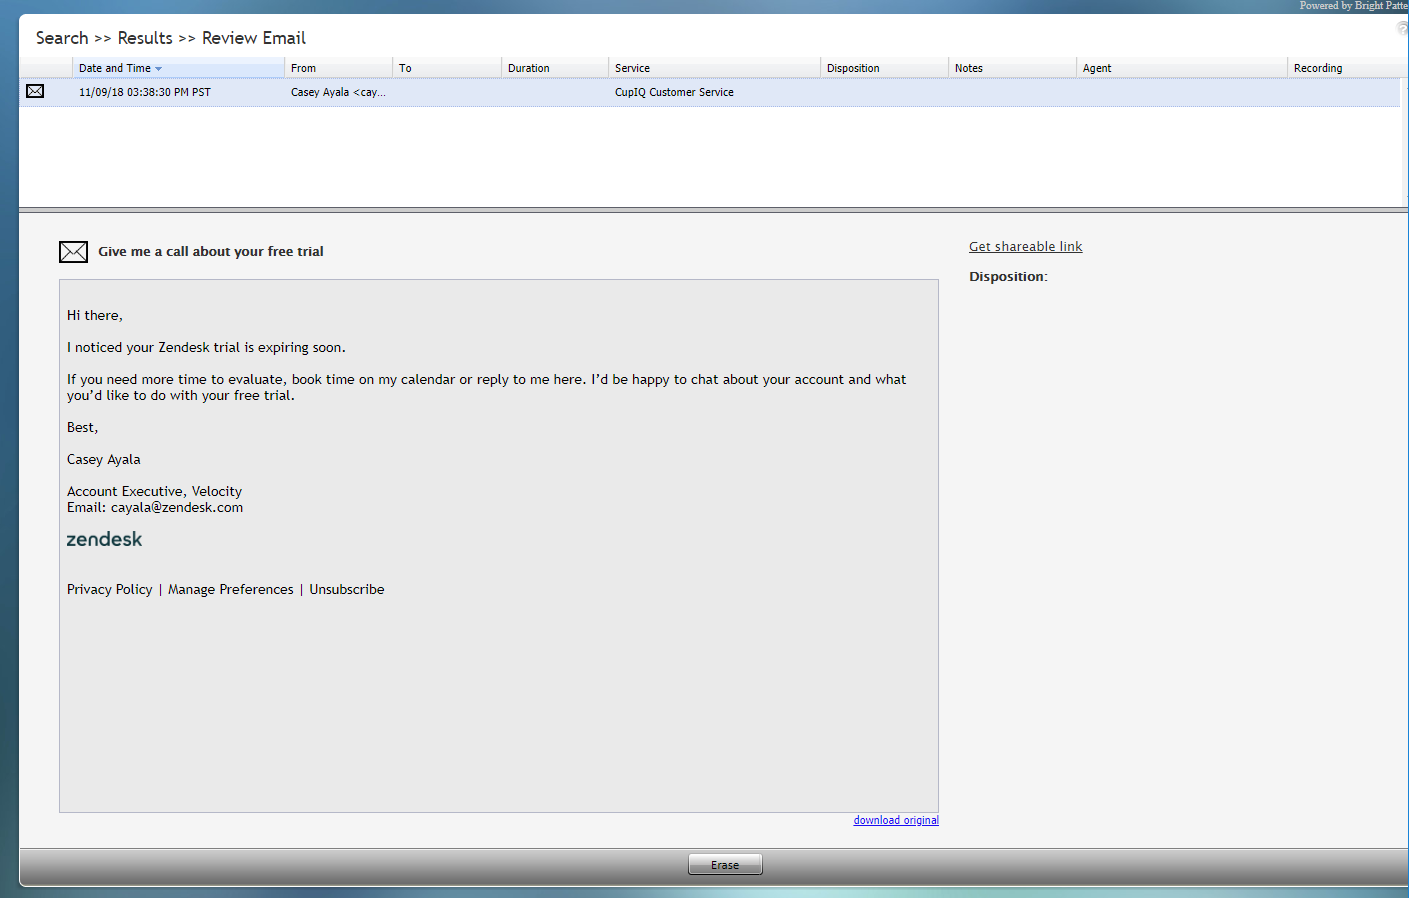
Task: Click the subject Give me a call about your free trial
Action: (211, 252)
